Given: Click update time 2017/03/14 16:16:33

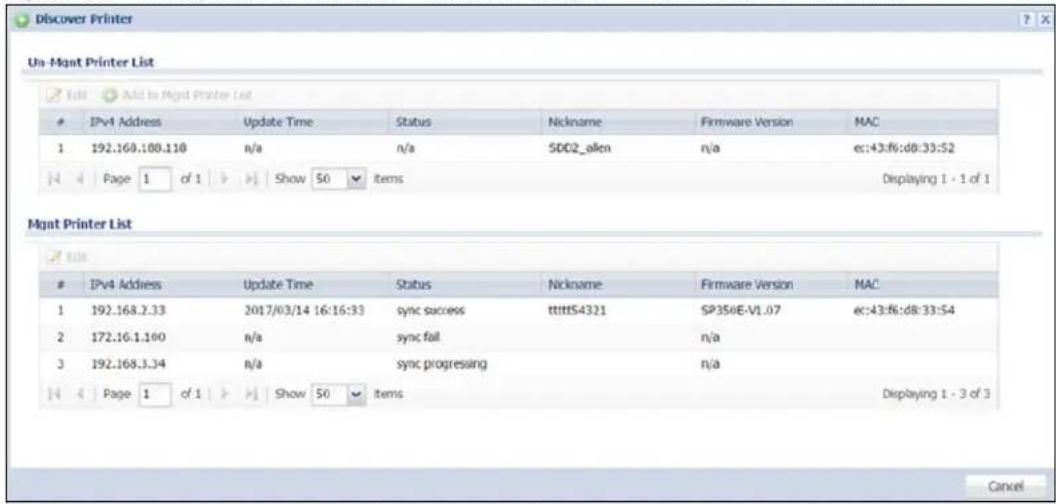Looking at the screenshot, I should pyautogui.click(x=304, y=311).
